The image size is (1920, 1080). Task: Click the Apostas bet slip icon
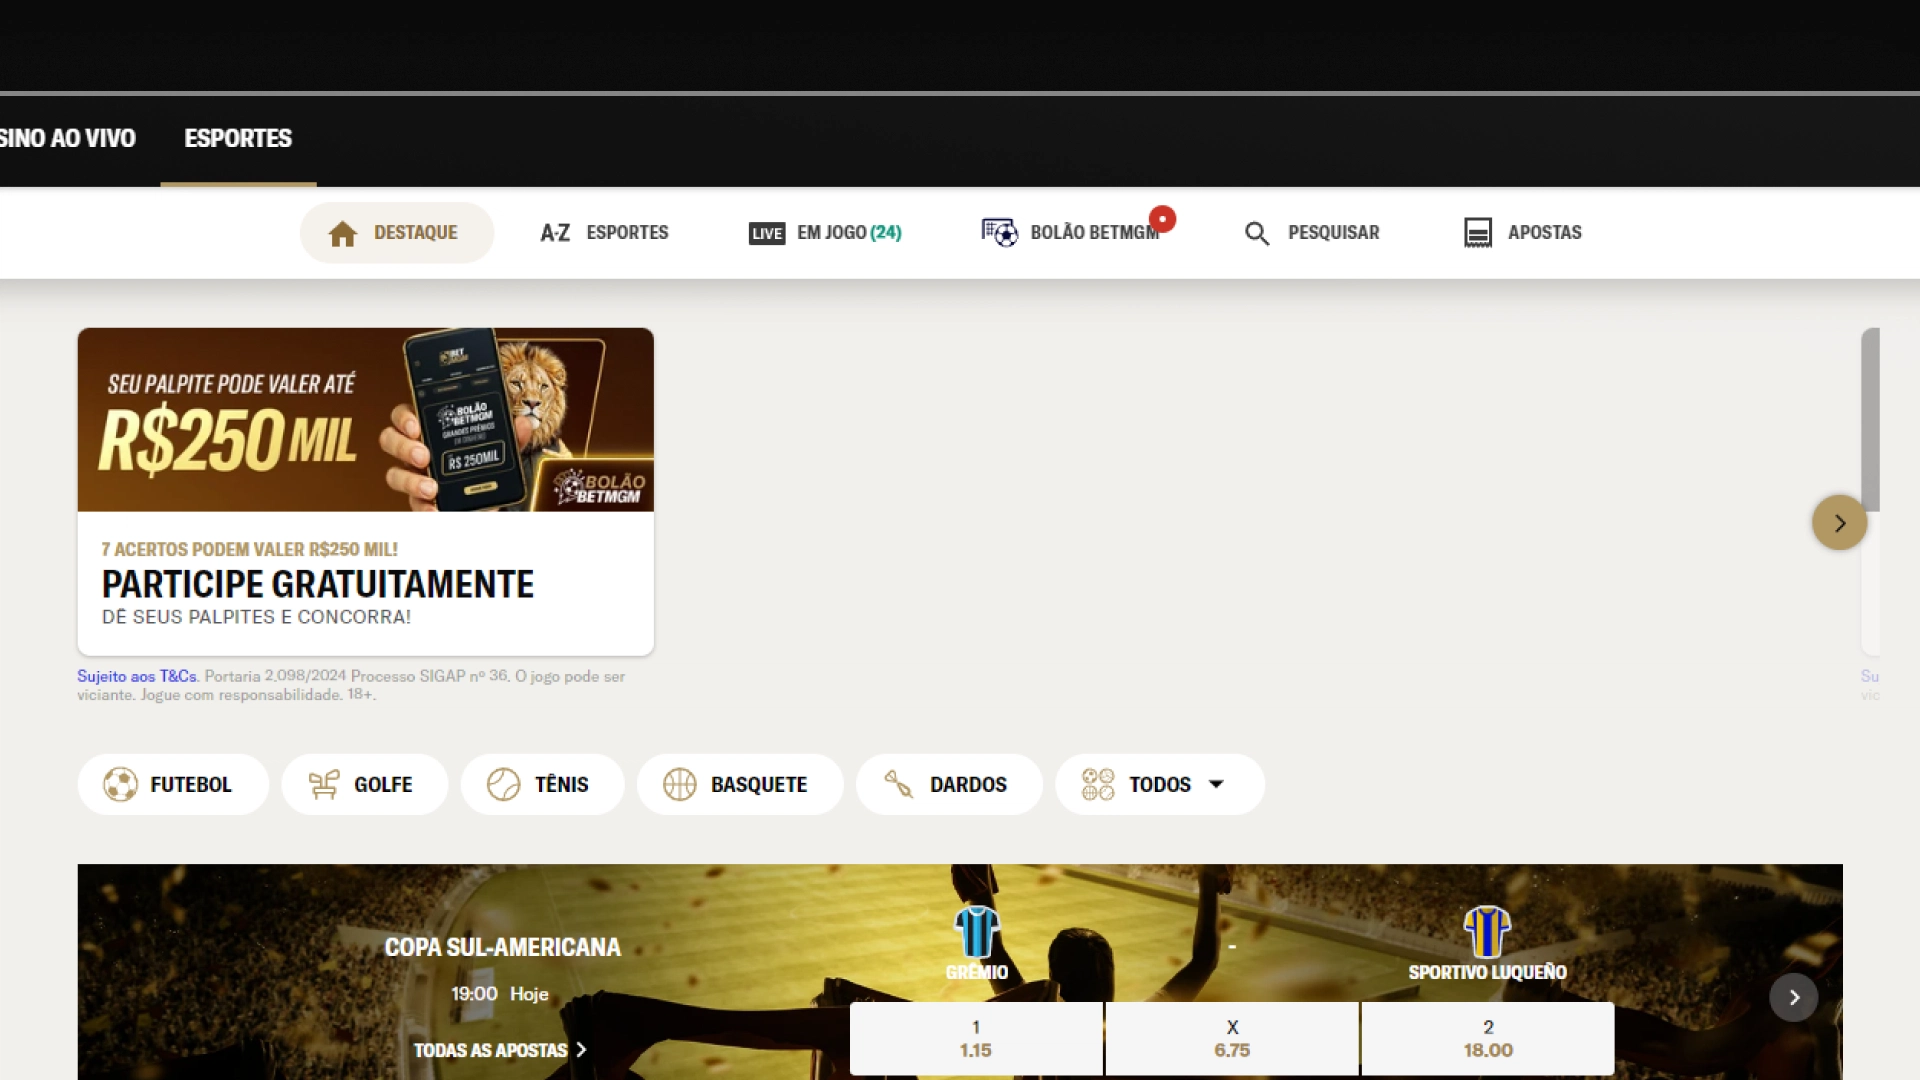tap(1477, 232)
